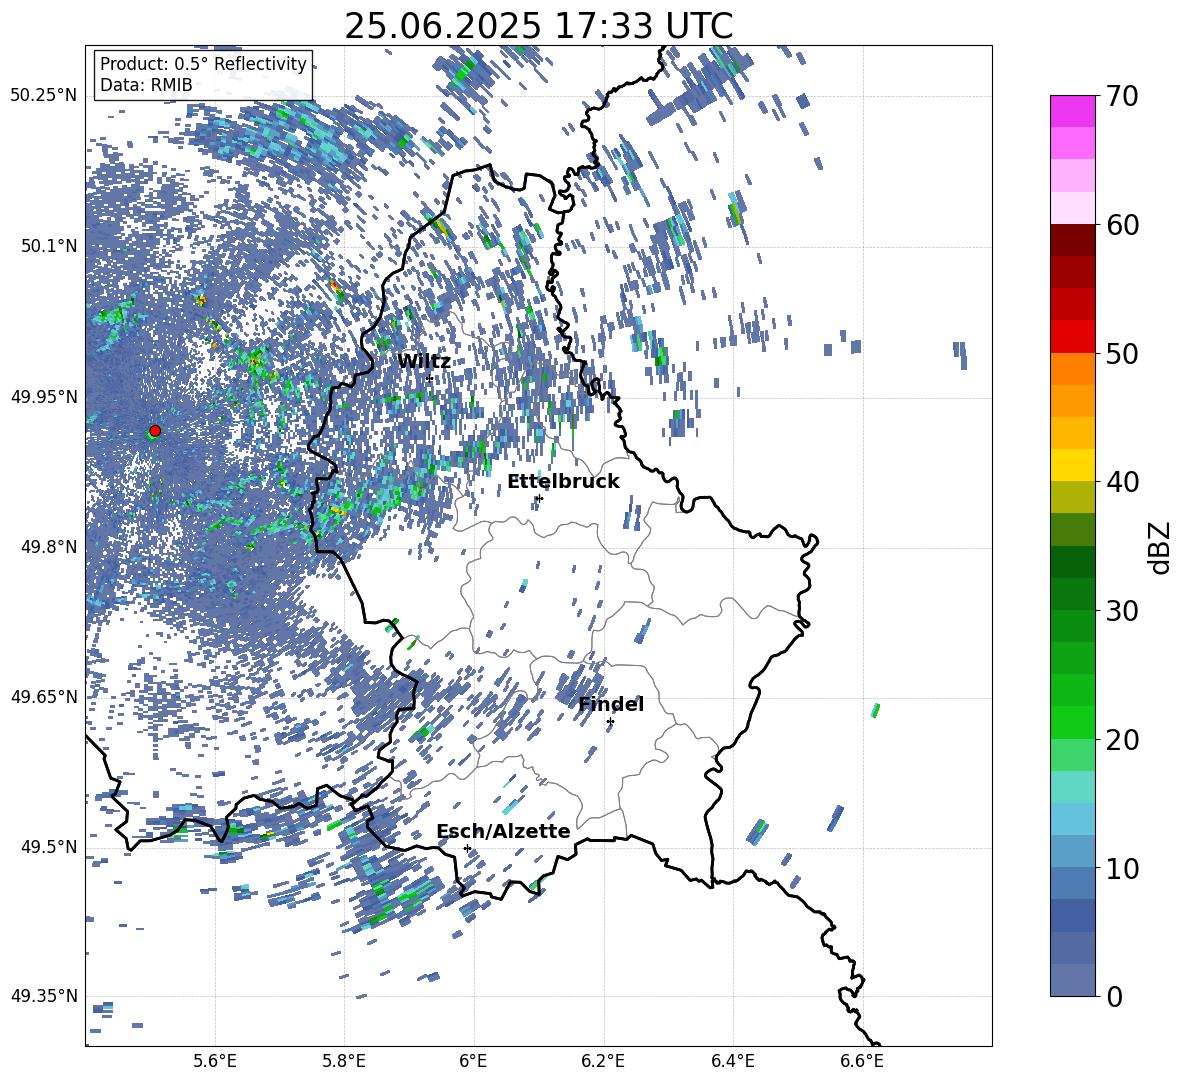Click the Wiltz city label
The image size is (1184, 1081).
(424, 361)
